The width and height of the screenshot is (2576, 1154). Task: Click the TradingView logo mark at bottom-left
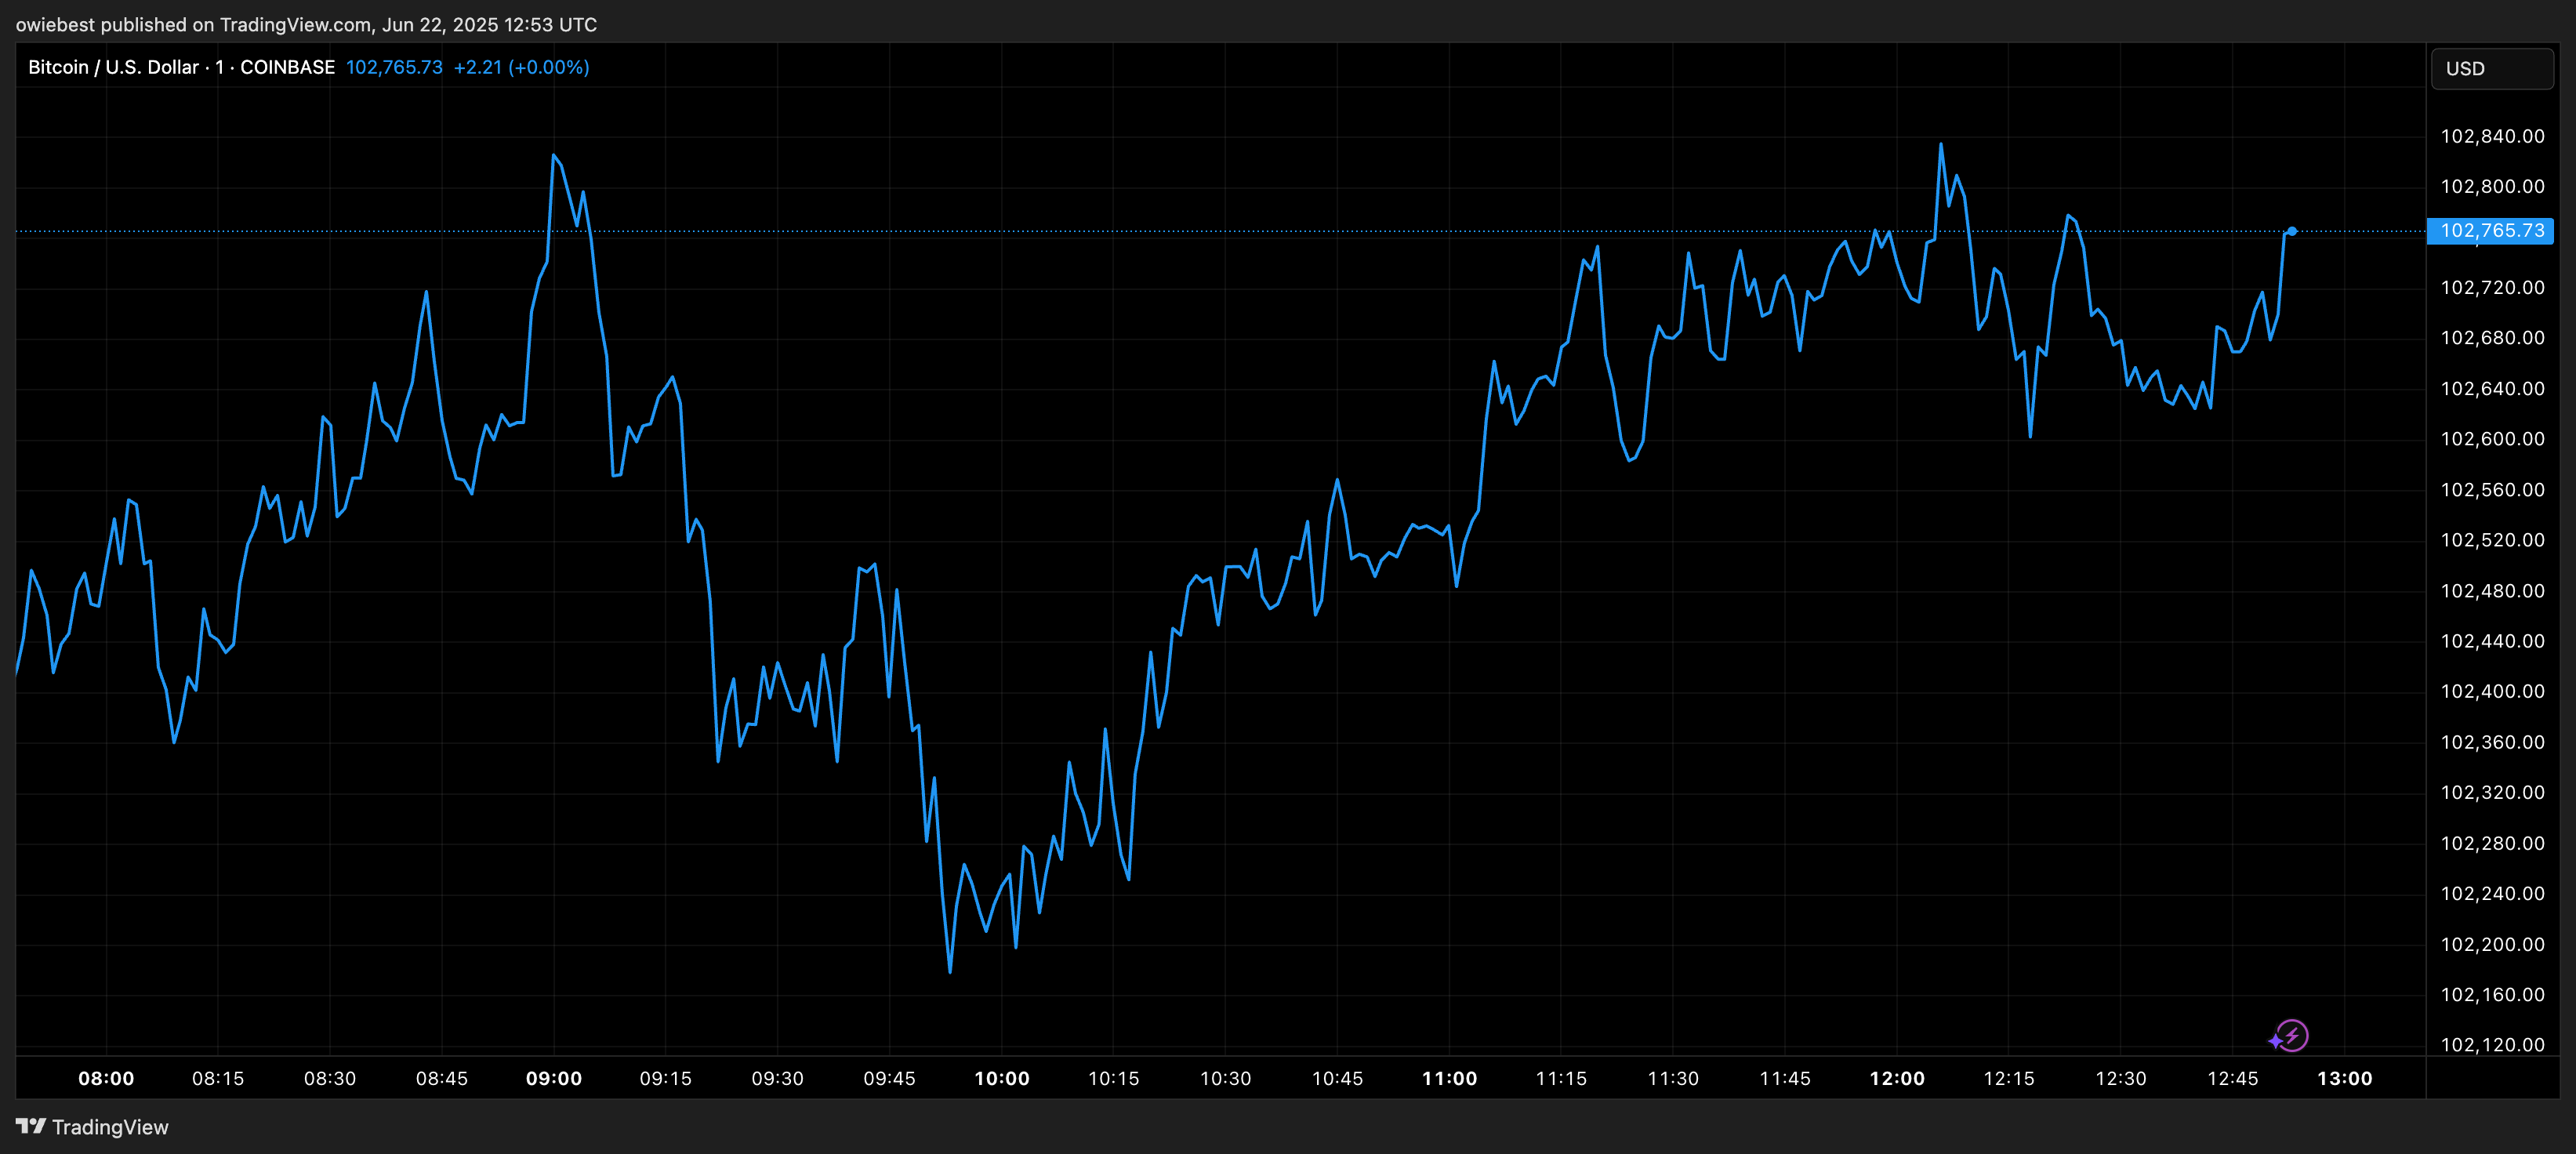pos(31,1126)
